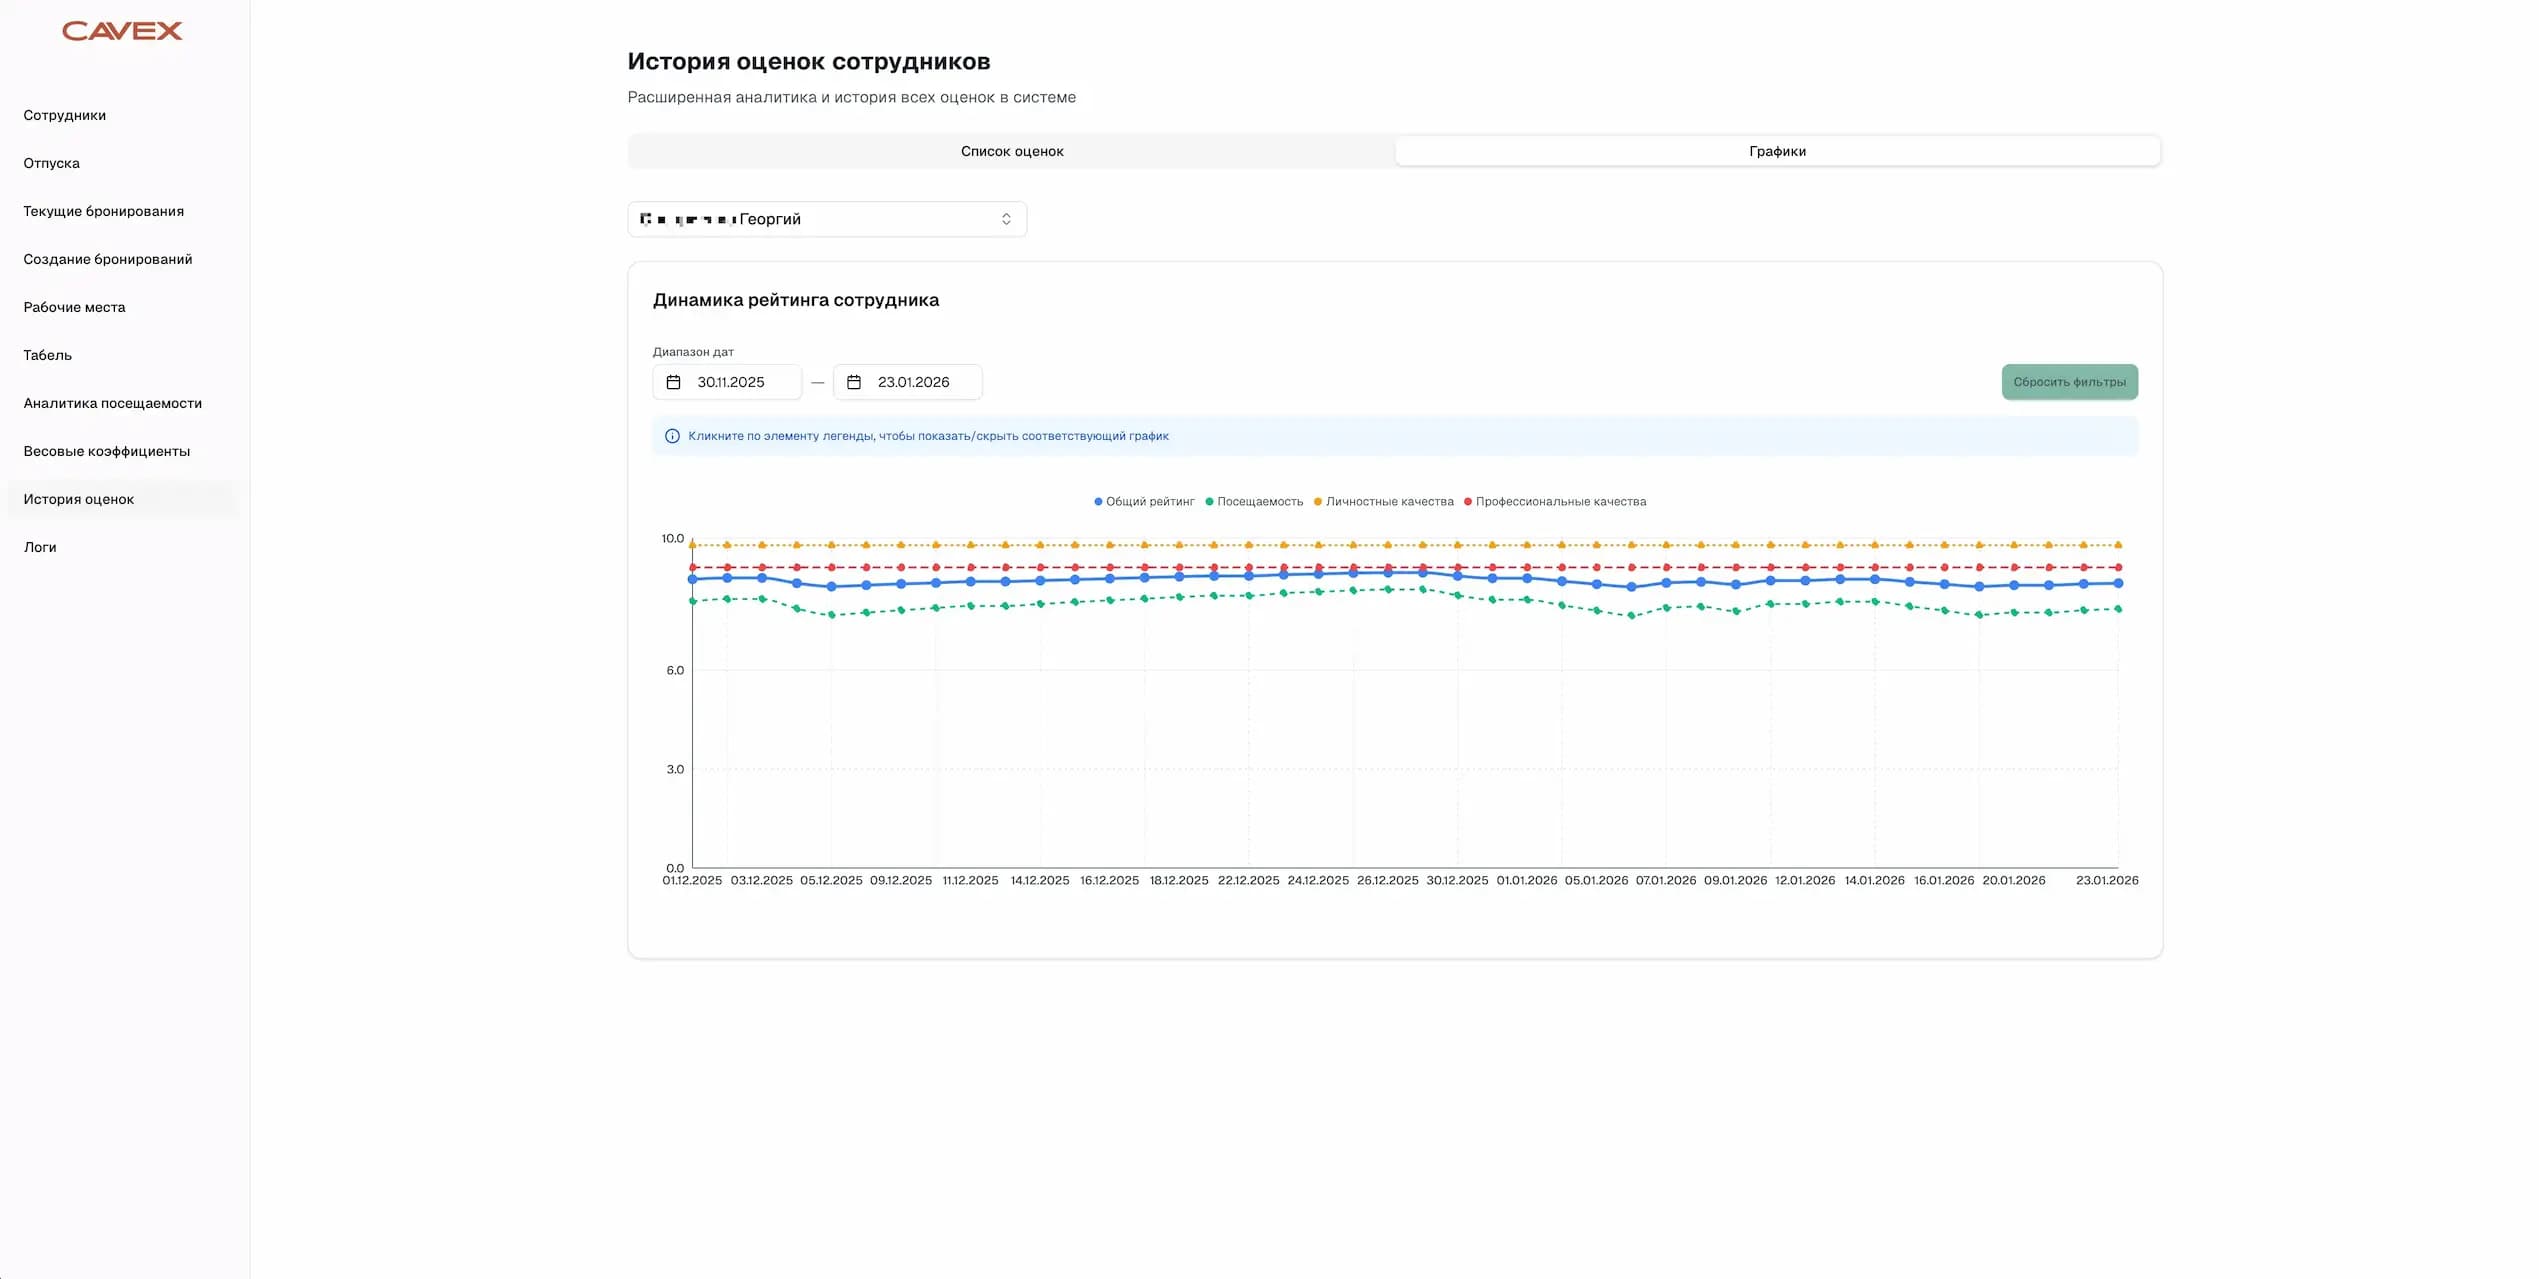
Task: Switch to the Список оценок tab
Action: click(x=1012, y=151)
